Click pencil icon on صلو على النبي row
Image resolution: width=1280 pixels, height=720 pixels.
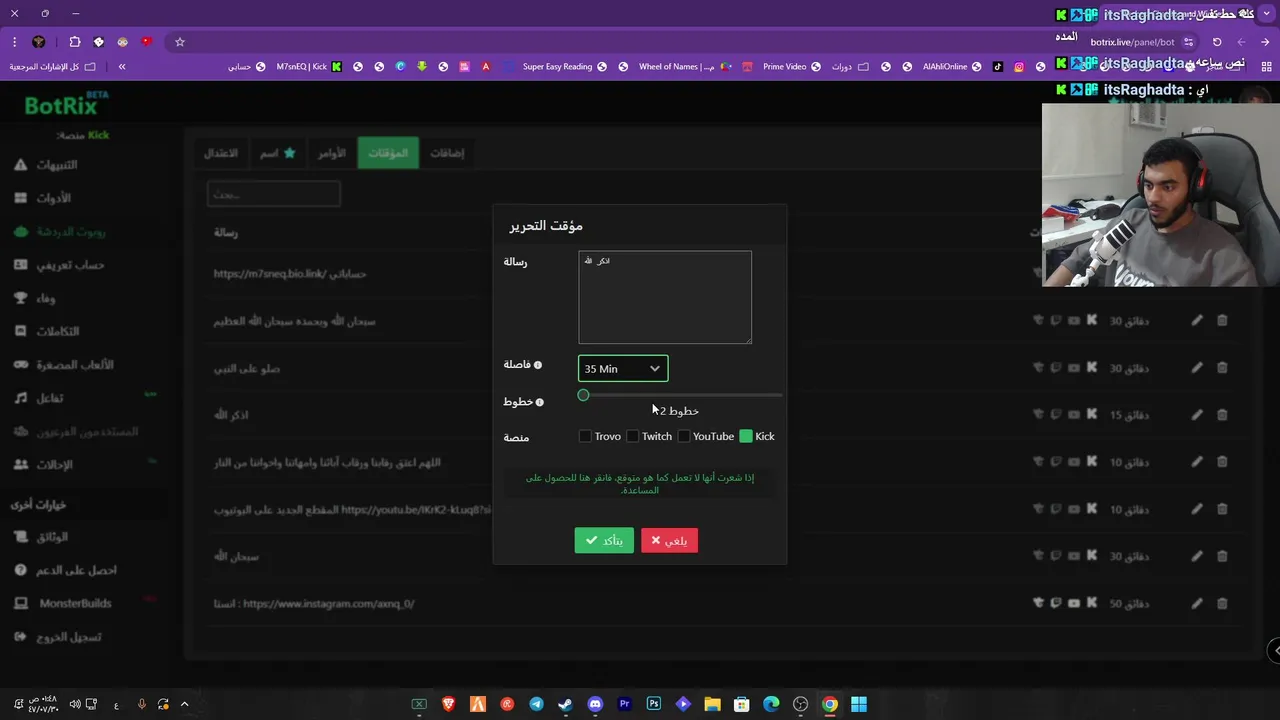pyautogui.click(x=1197, y=368)
